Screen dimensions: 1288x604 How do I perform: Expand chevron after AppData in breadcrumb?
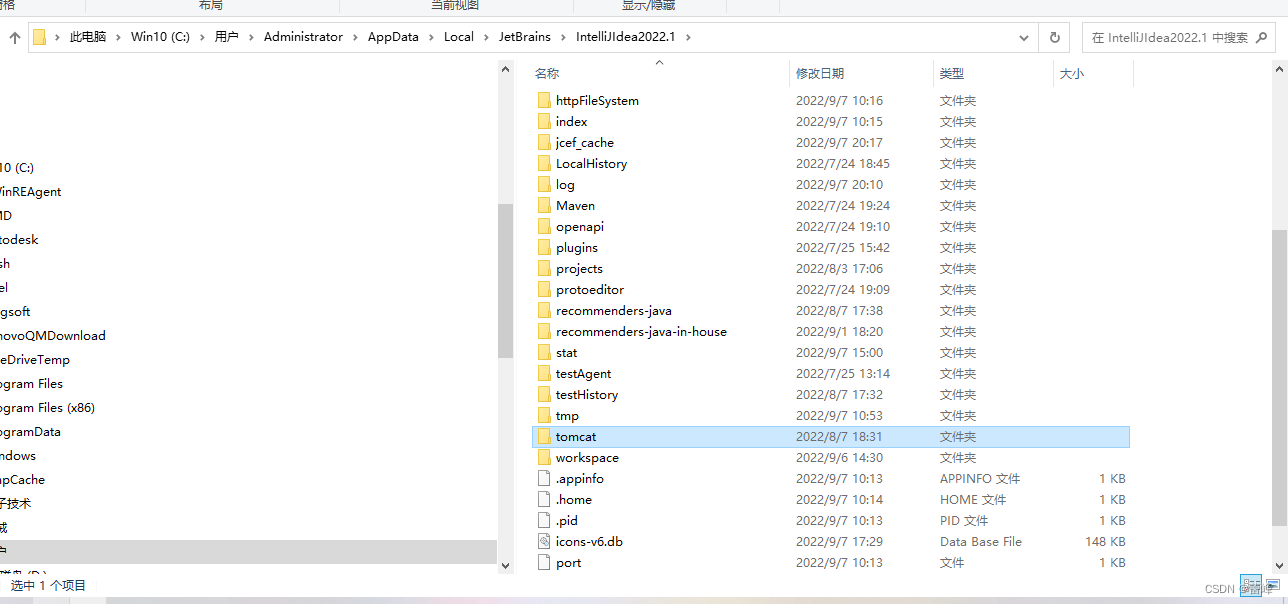pyautogui.click(x=431, y=38)
